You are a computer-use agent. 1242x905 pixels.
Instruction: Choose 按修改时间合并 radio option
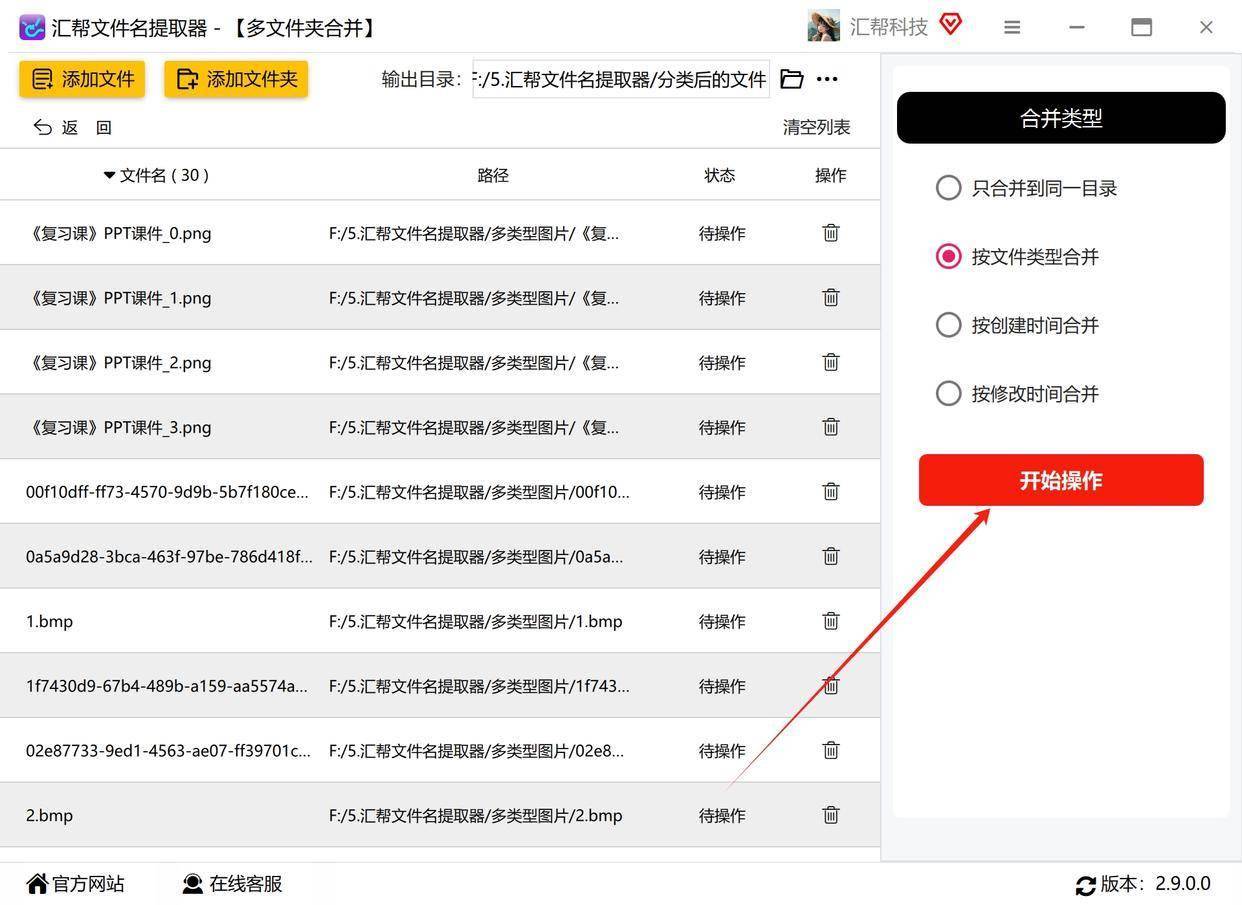tap(948, 393)
